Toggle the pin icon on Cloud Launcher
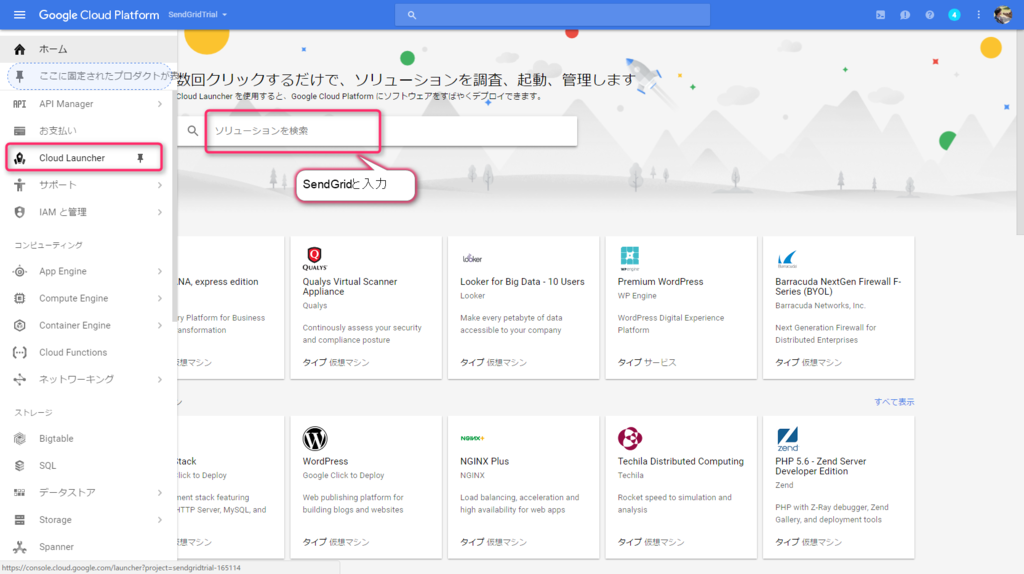This screenshot has width=1024, height=574. (140, 158)
